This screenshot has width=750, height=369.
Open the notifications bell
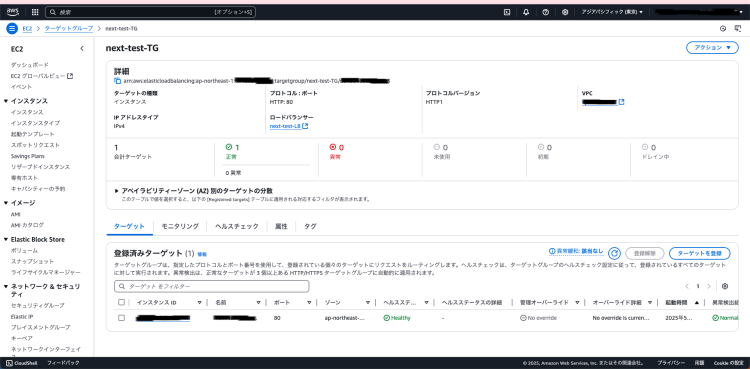(526, 12)
